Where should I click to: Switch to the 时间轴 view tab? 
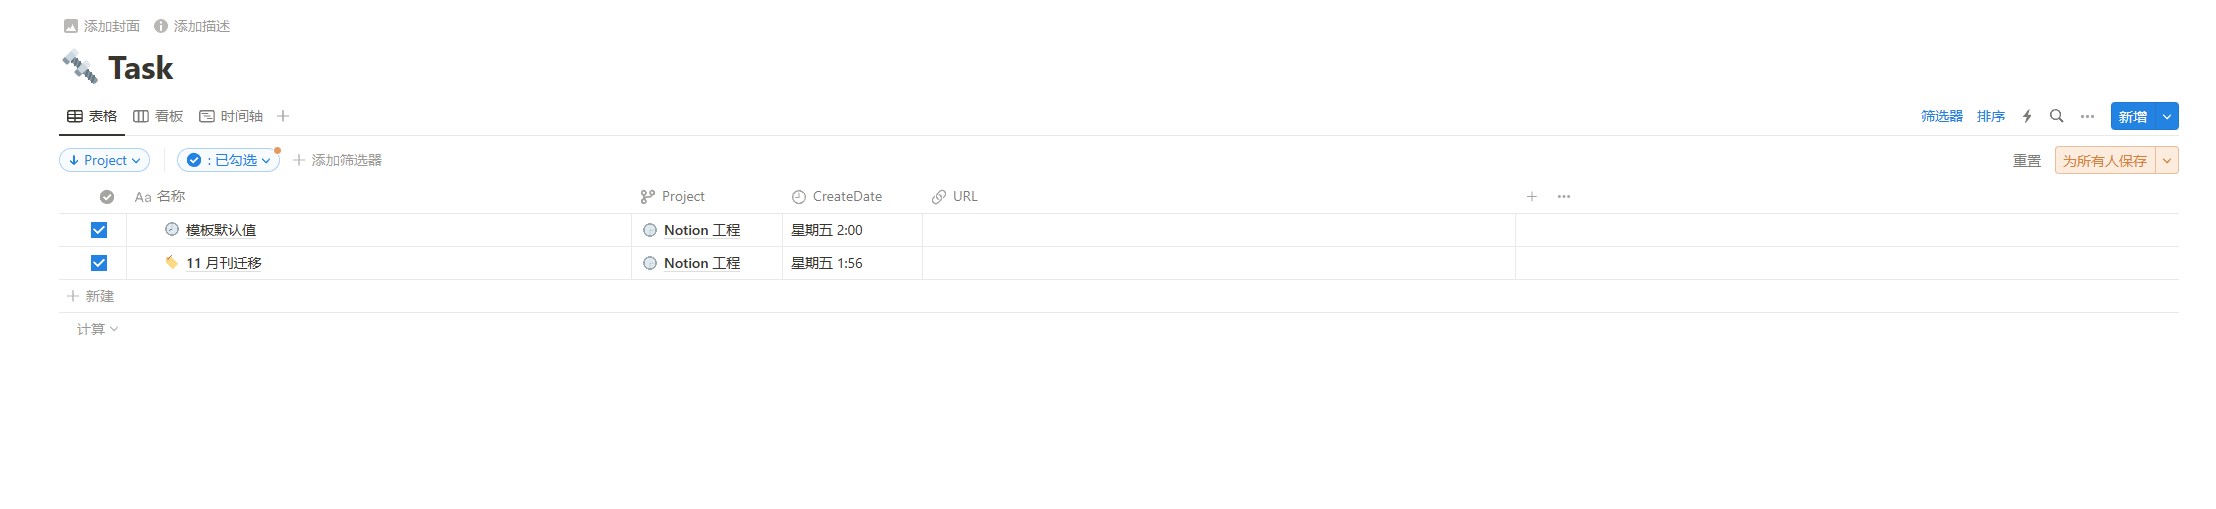[x=231, y=116]
